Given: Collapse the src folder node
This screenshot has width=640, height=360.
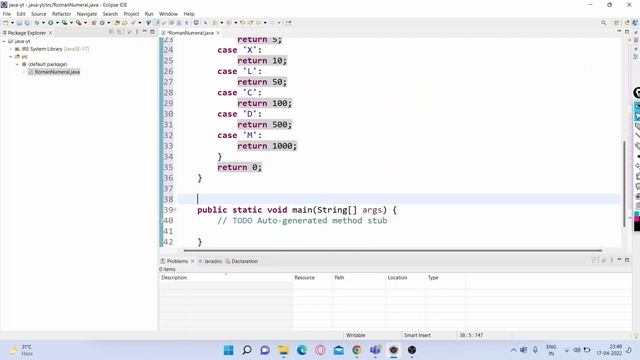Looking at the screenshot, I should coord(11,57).
